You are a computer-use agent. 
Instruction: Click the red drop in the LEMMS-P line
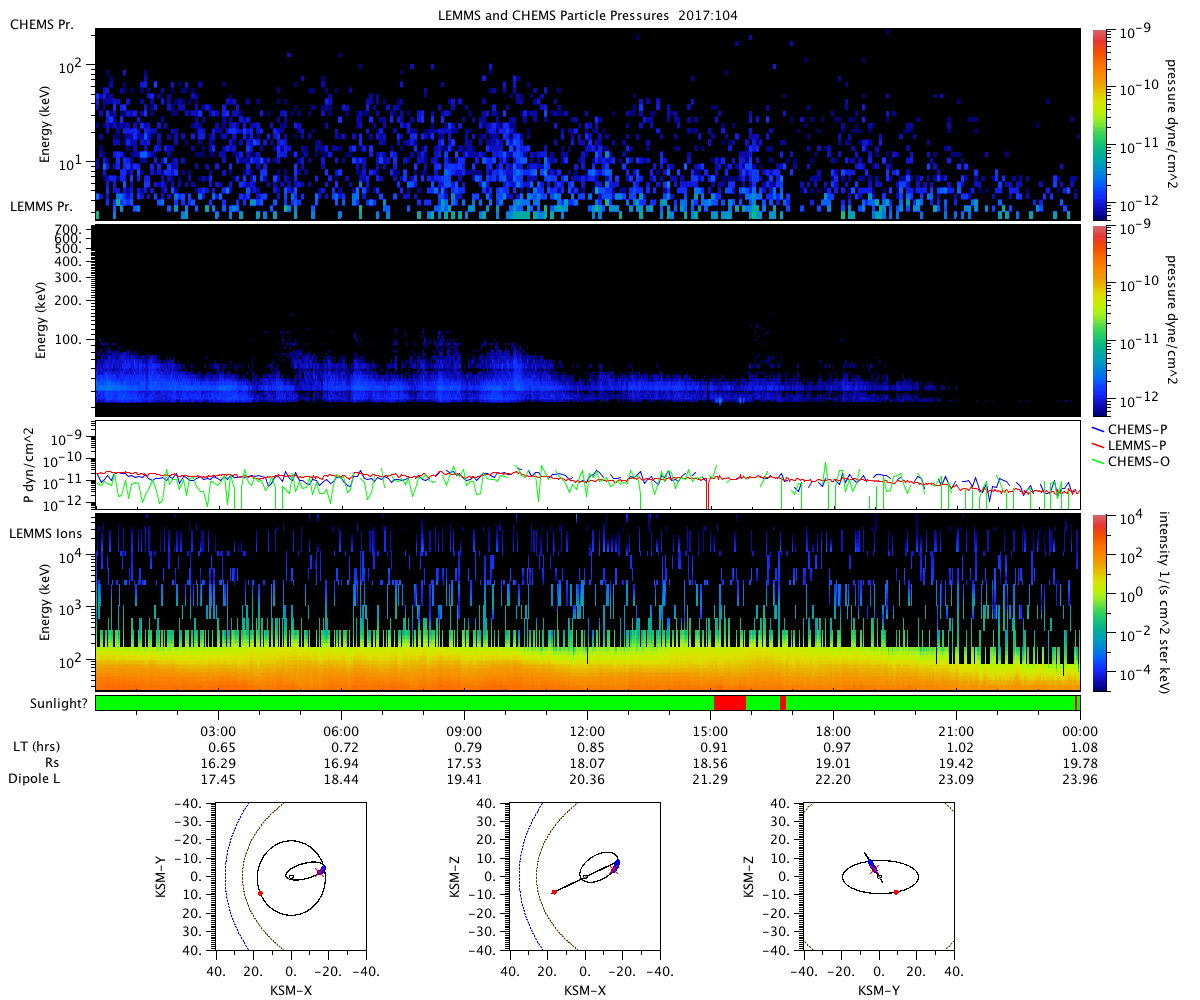coord(708,492)
